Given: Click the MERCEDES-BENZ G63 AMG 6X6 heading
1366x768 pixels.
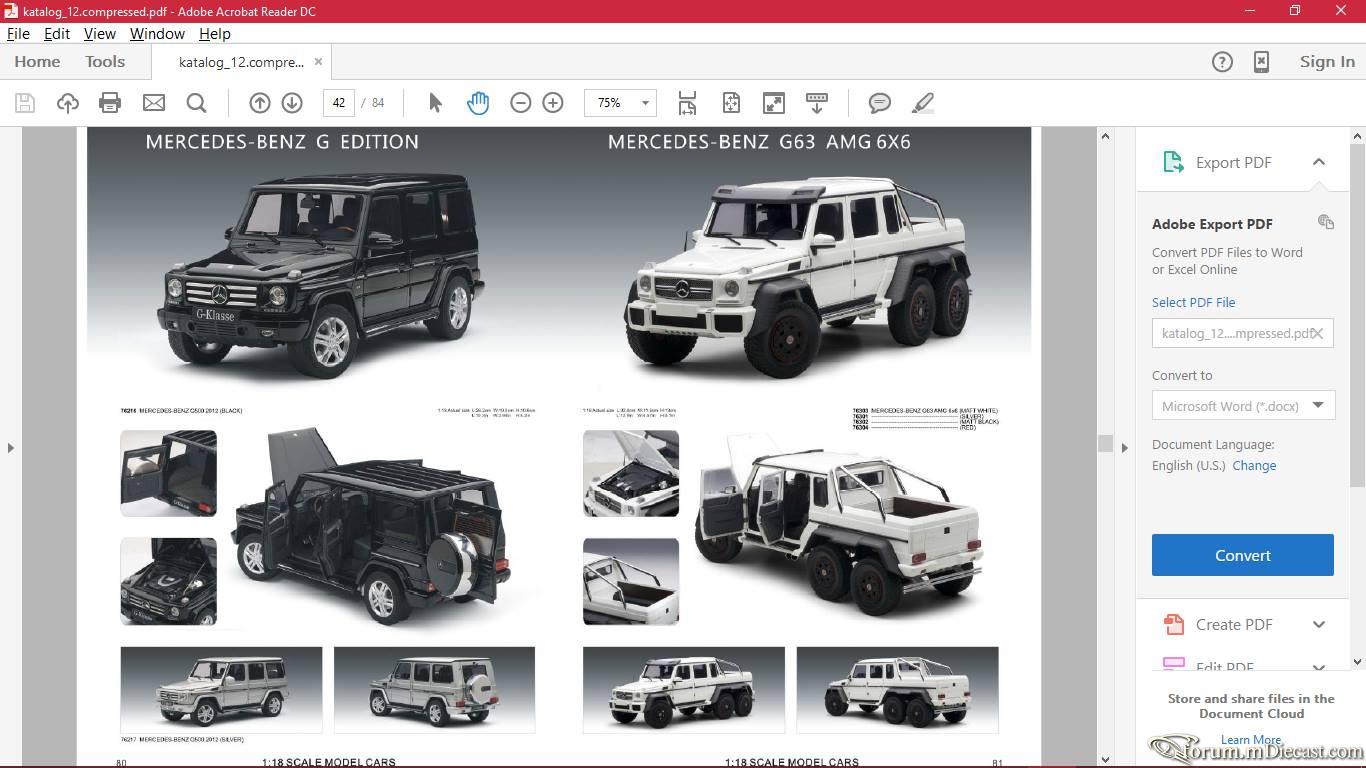Looking at the screenshot, I should tap(759, 142).
